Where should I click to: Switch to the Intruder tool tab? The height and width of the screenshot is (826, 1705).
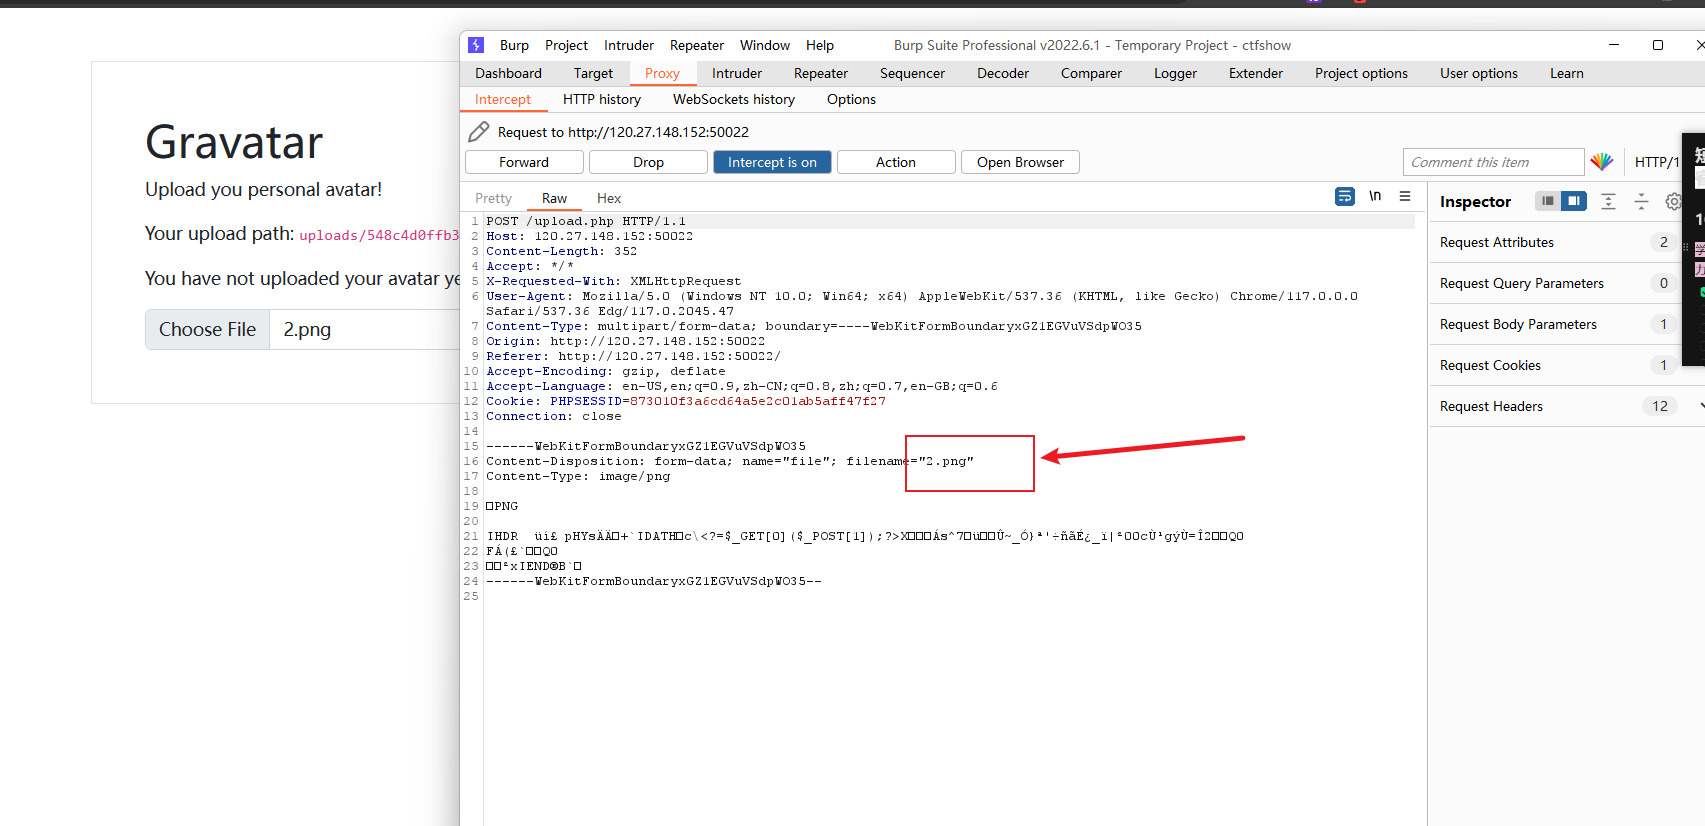[x=737, y=73]
